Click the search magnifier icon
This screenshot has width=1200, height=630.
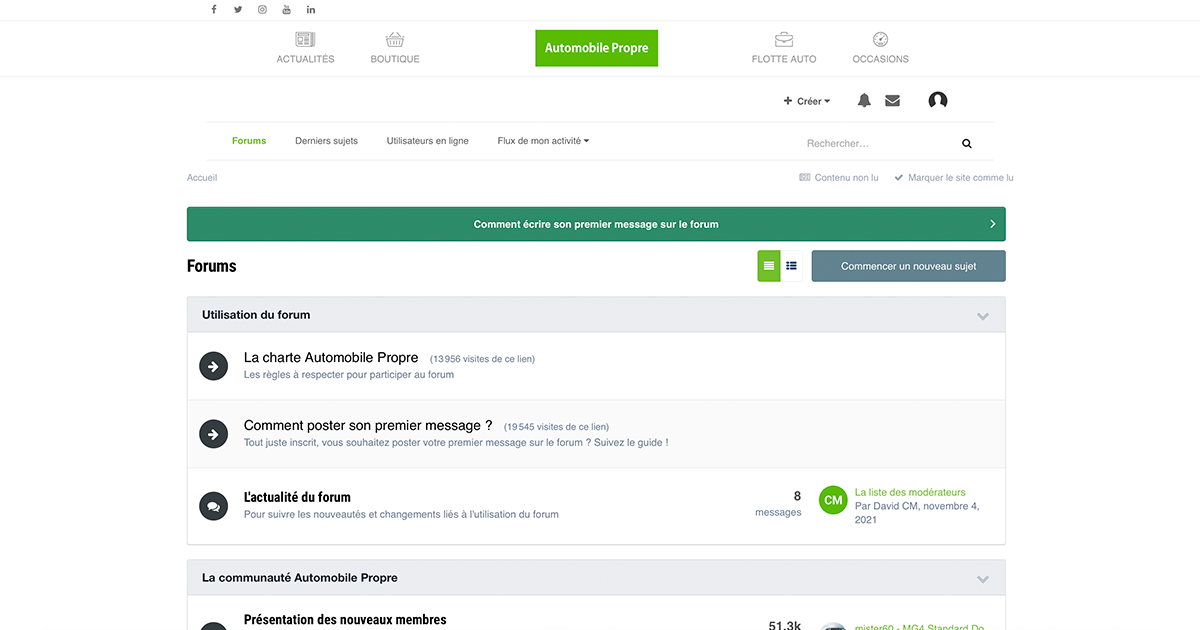pos(967,144)
